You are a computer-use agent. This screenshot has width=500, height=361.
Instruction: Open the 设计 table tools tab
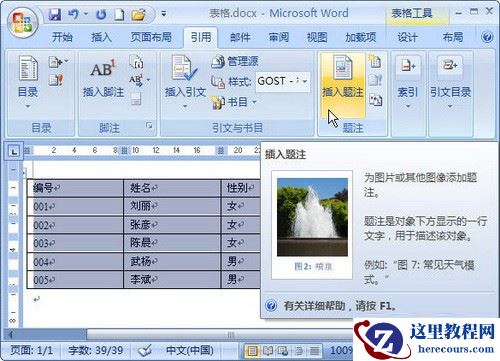tap(407, 37)
